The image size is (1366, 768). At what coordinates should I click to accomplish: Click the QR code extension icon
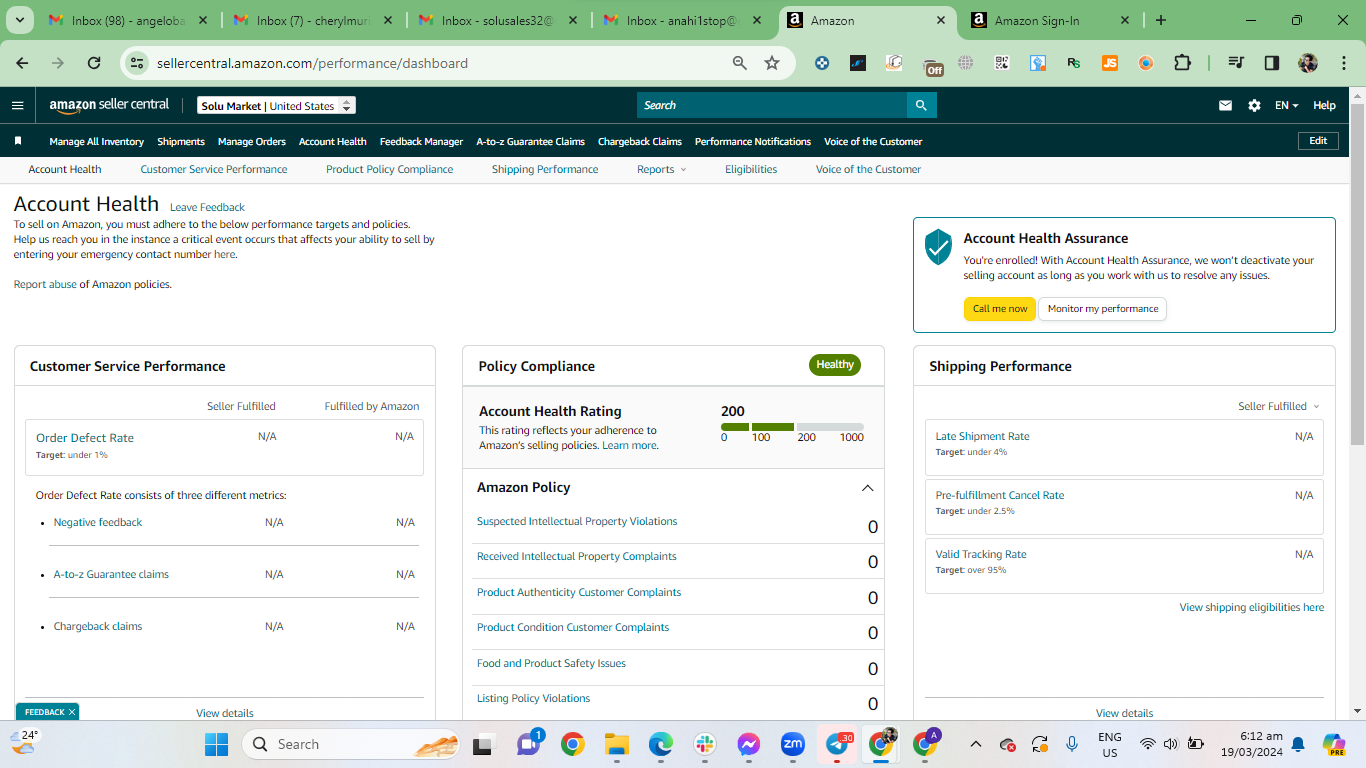coord(1001,63)
